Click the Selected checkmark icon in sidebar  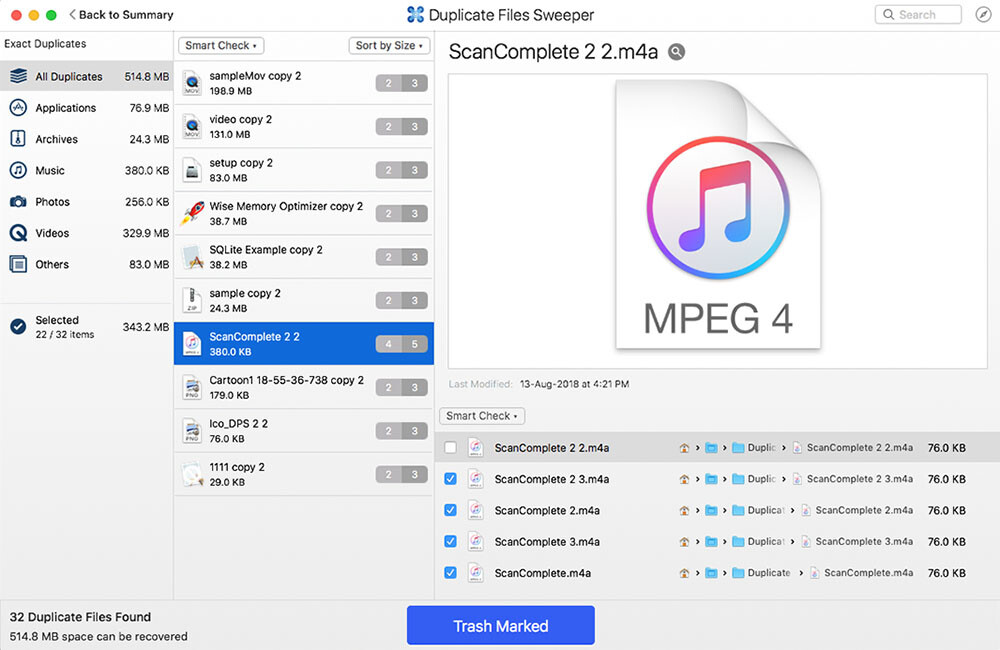18,327
